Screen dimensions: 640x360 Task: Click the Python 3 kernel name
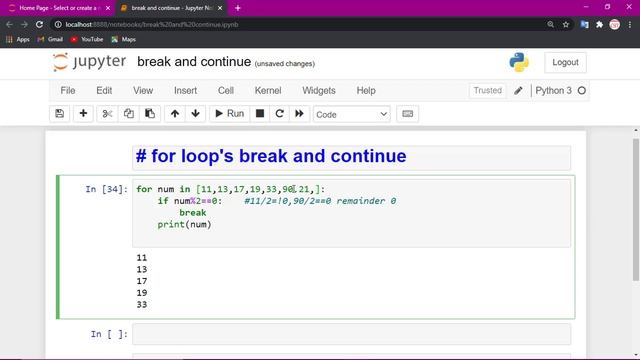point(553,91)
